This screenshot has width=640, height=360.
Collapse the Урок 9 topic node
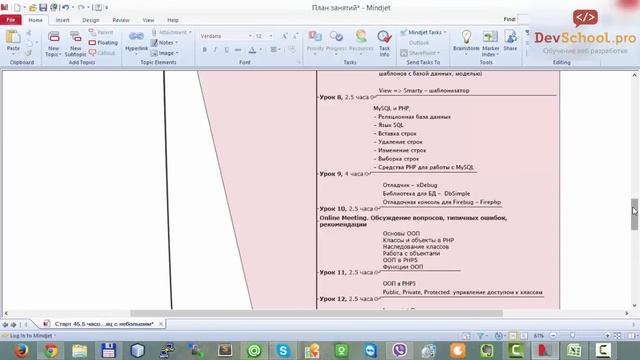pos(367,174)
